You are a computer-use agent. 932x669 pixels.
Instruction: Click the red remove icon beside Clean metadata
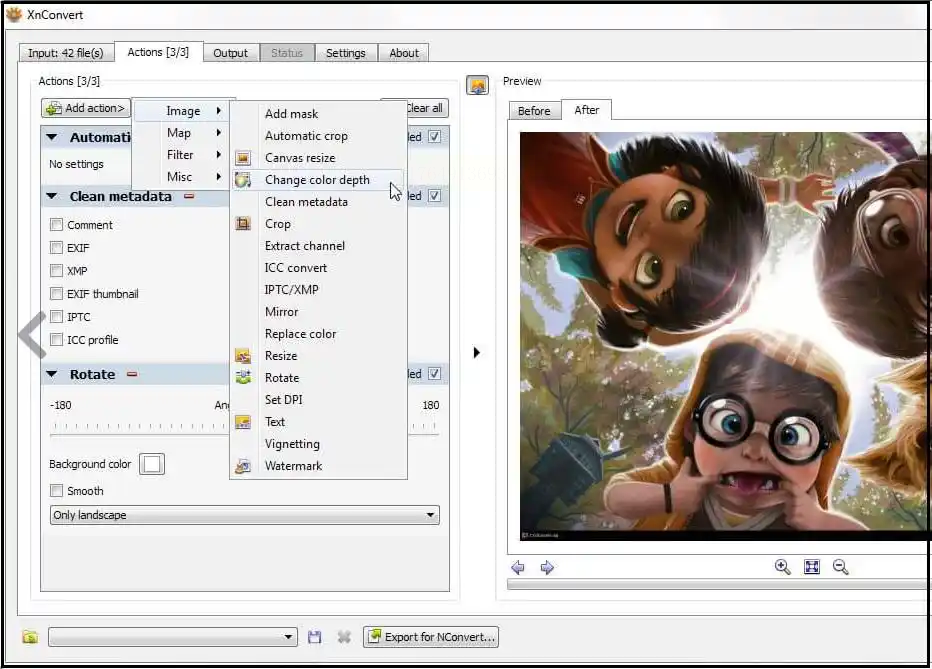tap(188, 197)
